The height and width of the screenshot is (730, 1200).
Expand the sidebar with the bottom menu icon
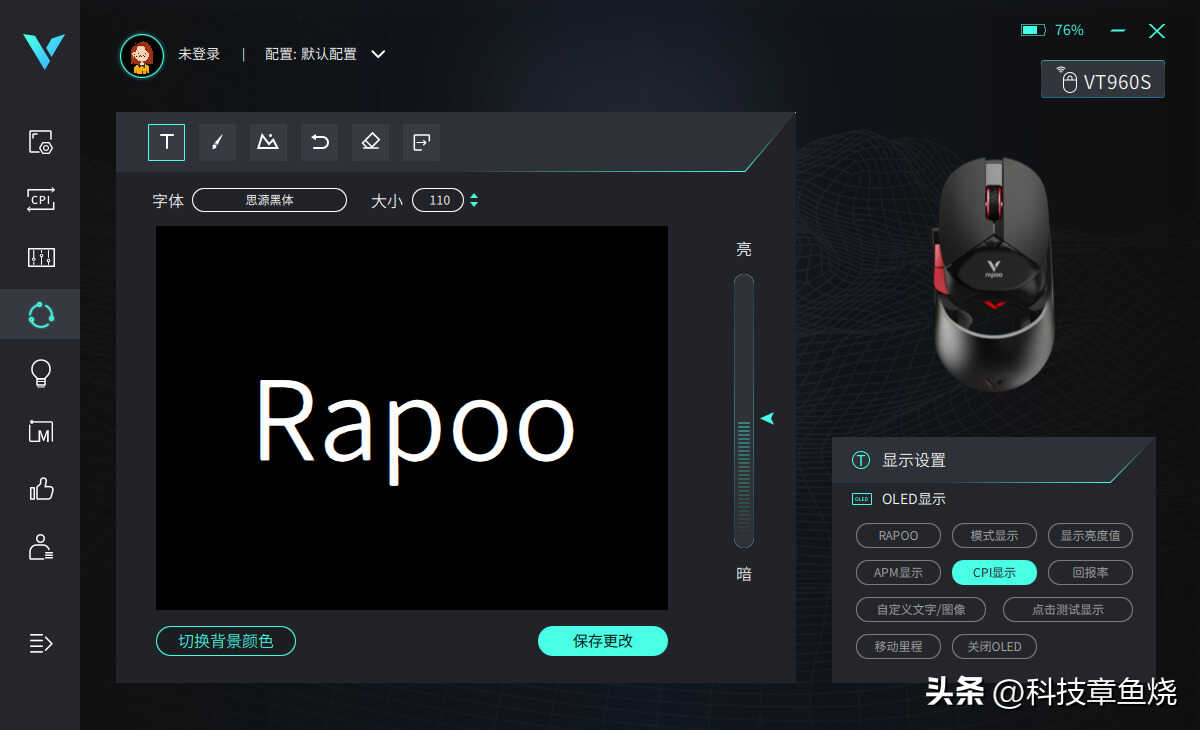point(41,643)
